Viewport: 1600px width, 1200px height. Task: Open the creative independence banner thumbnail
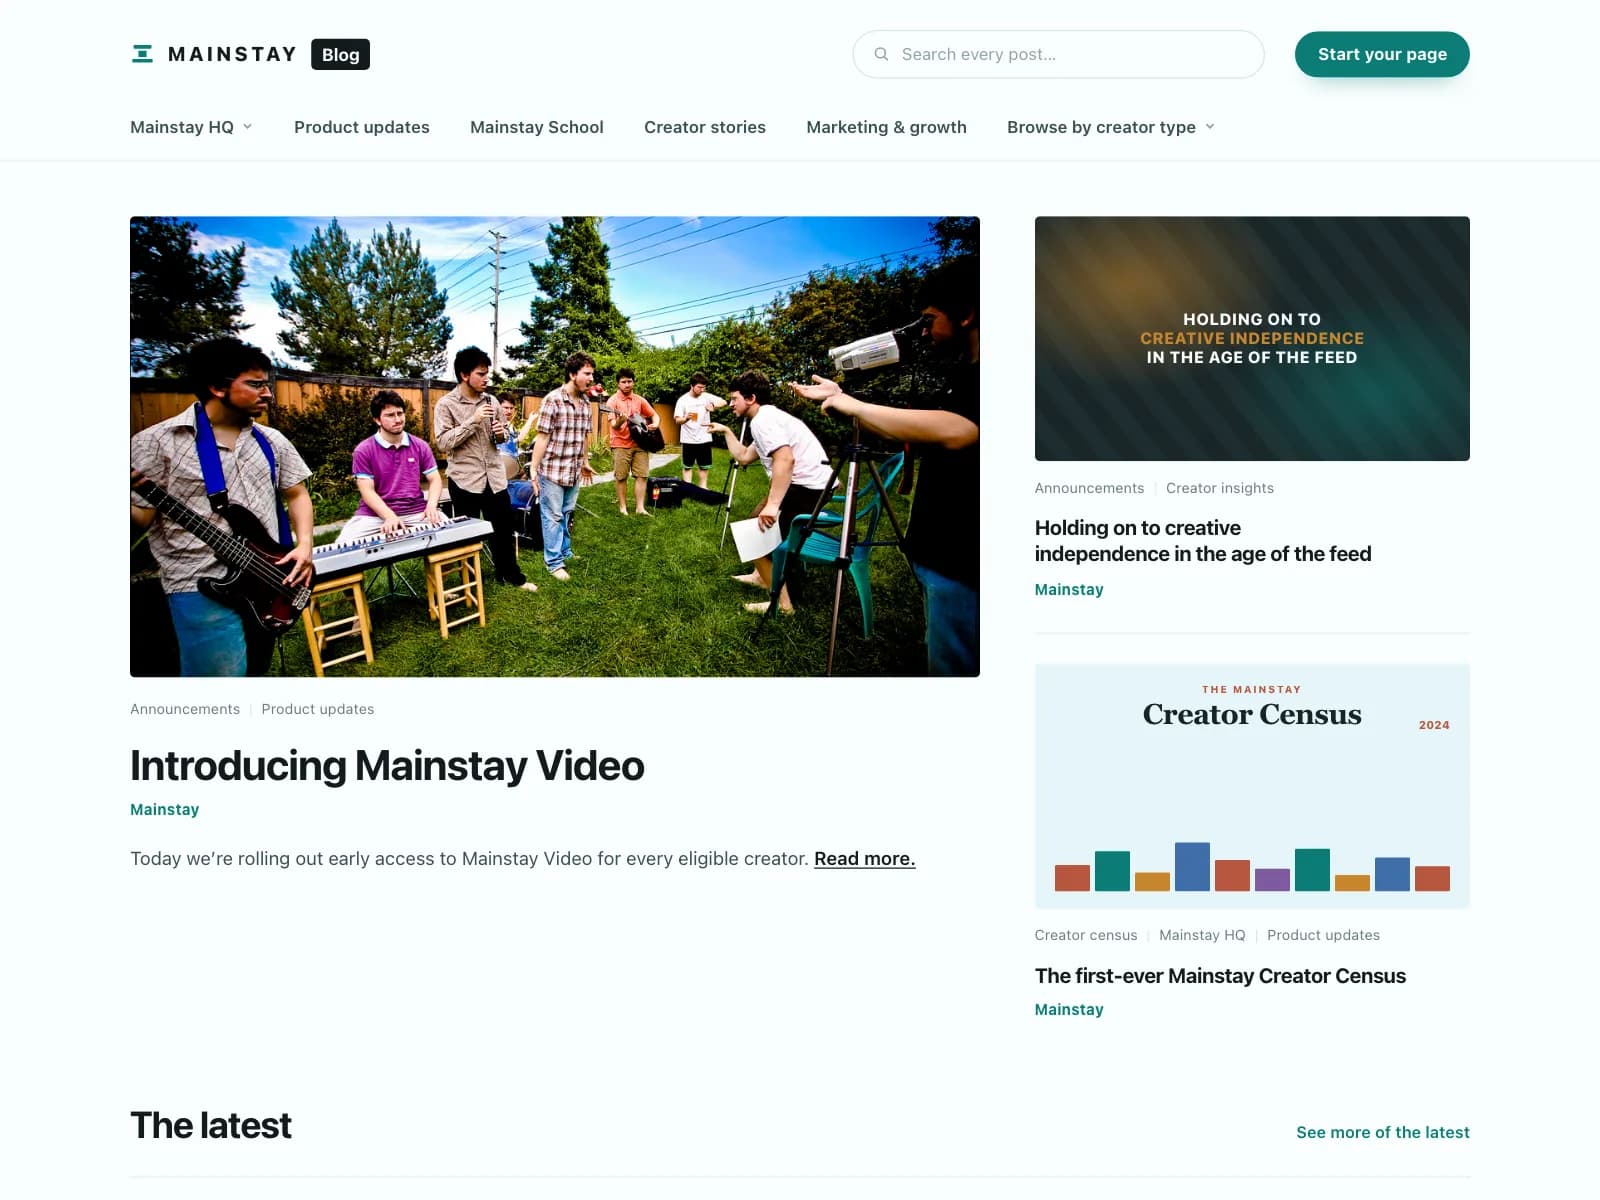(1252, 339)
